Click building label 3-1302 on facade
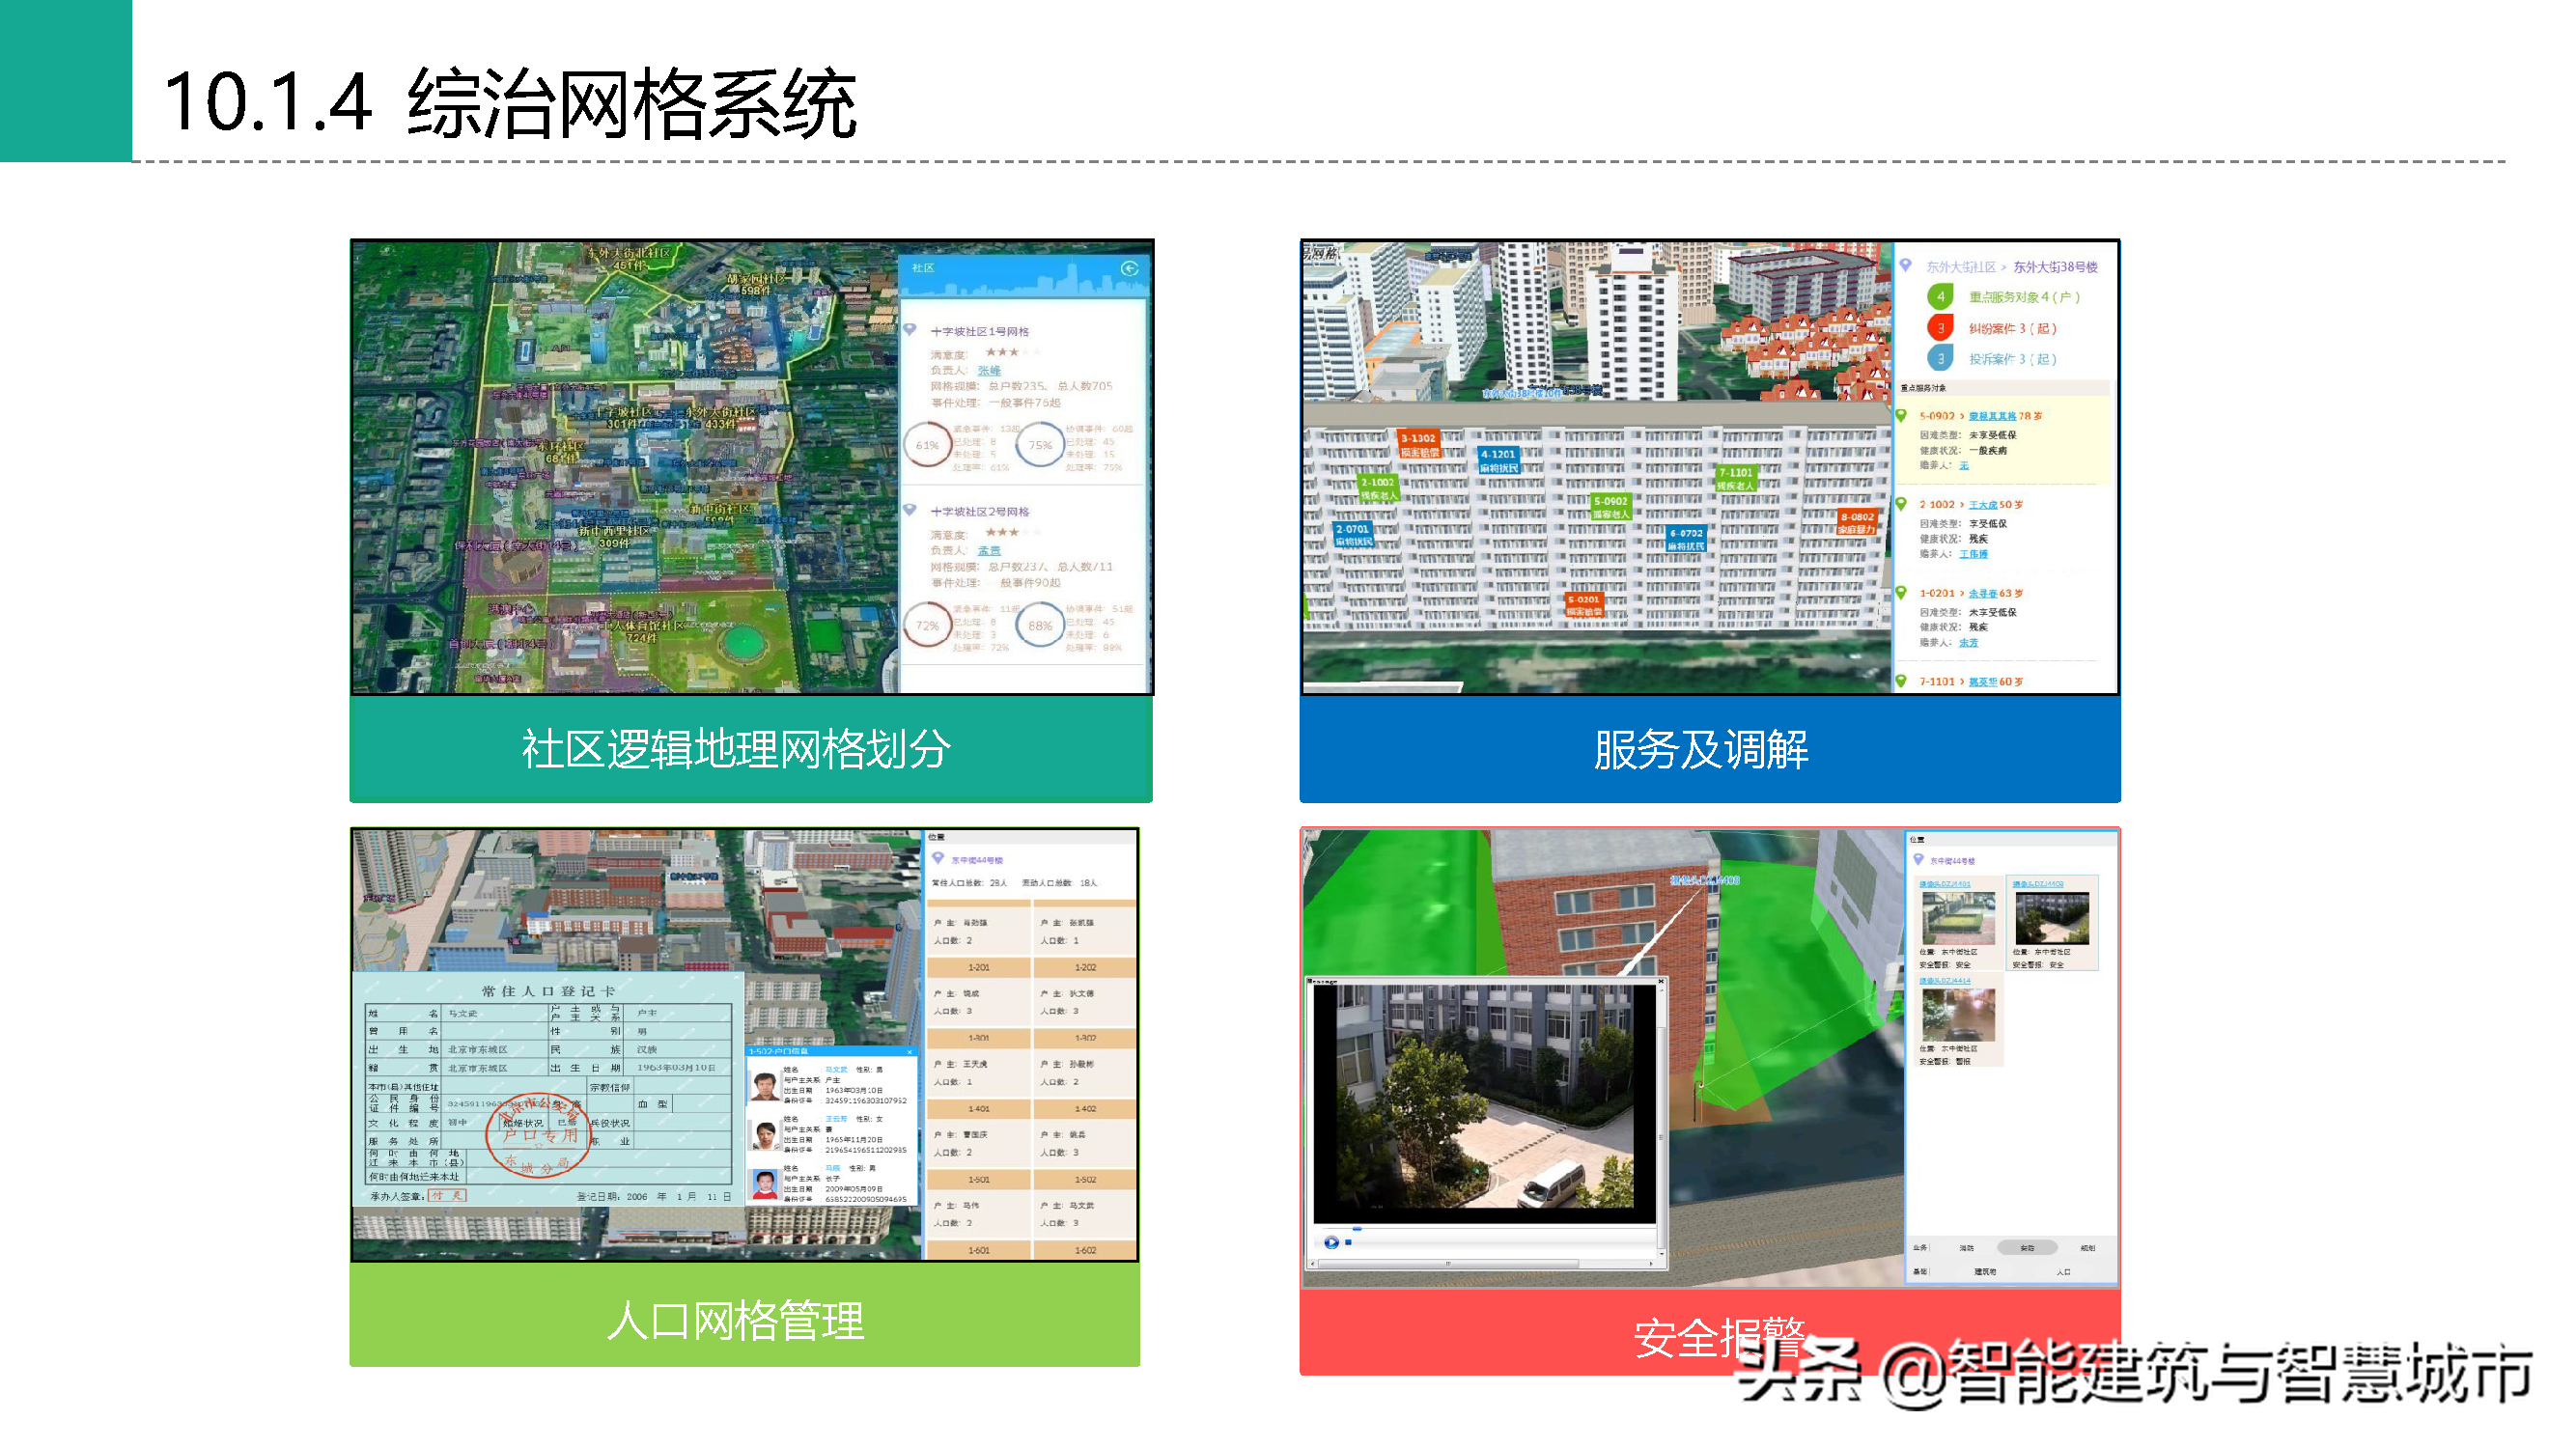 point(1419,445)
